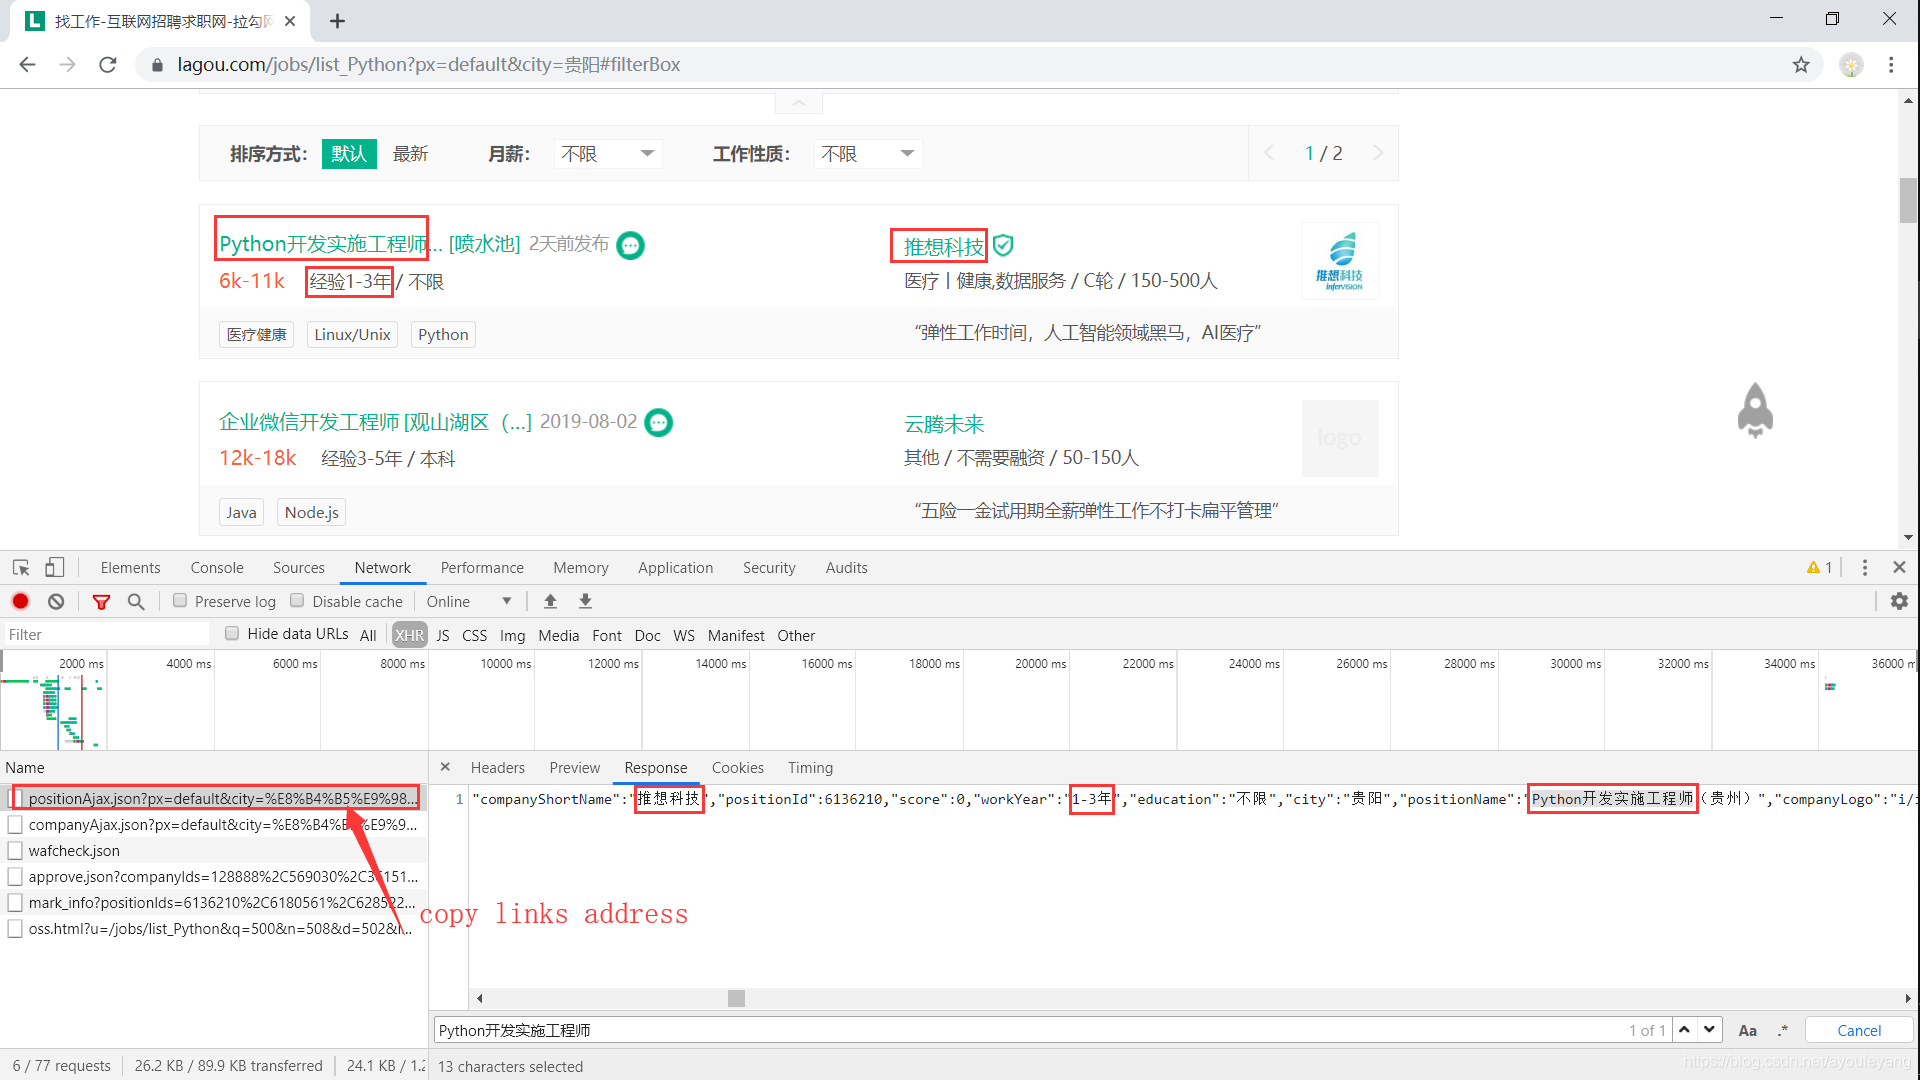Open the Online throttling dropdown
The height and width of the screenshot is (1080, 1920).
coord(468,601)
